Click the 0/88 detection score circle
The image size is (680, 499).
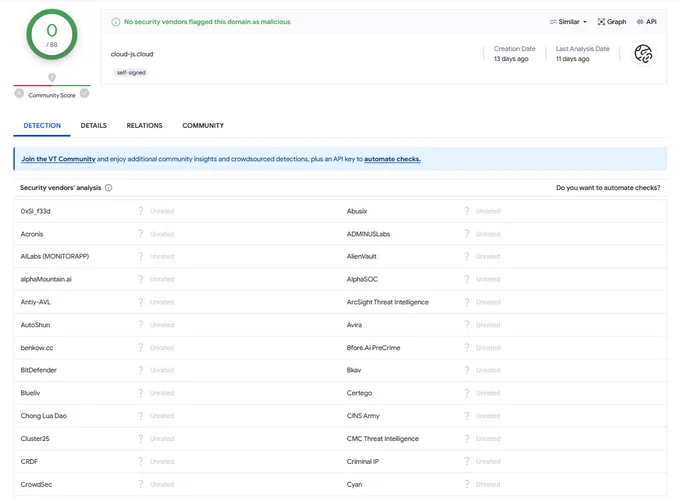point(52,35)
